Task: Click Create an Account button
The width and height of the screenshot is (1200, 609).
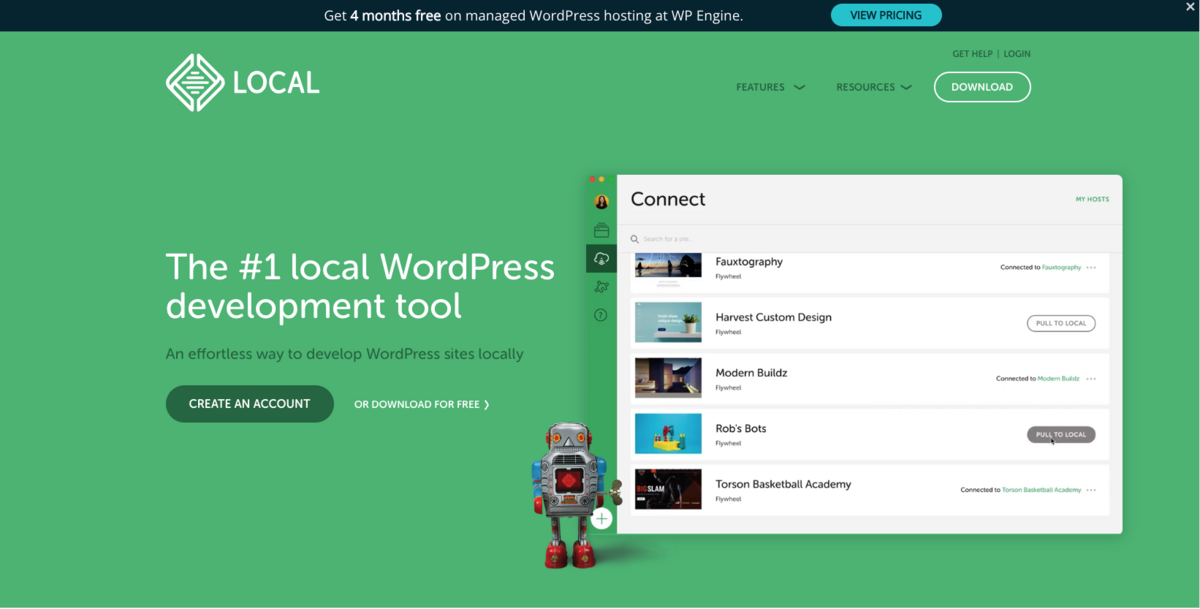Action: point(250,404)
